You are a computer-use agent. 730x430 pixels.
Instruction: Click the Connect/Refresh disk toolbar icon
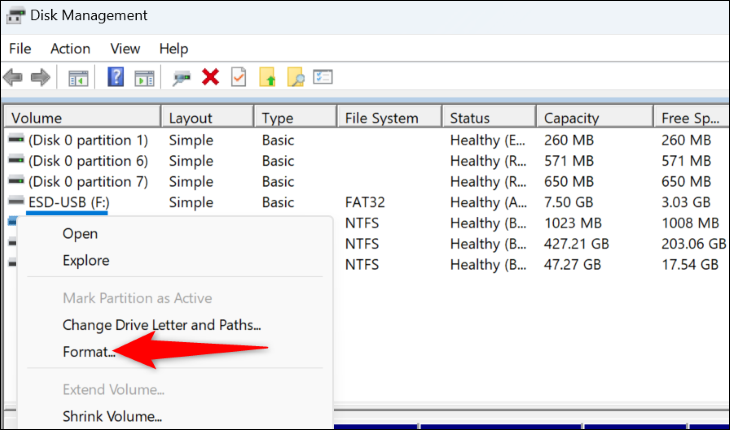pos(181,78)
